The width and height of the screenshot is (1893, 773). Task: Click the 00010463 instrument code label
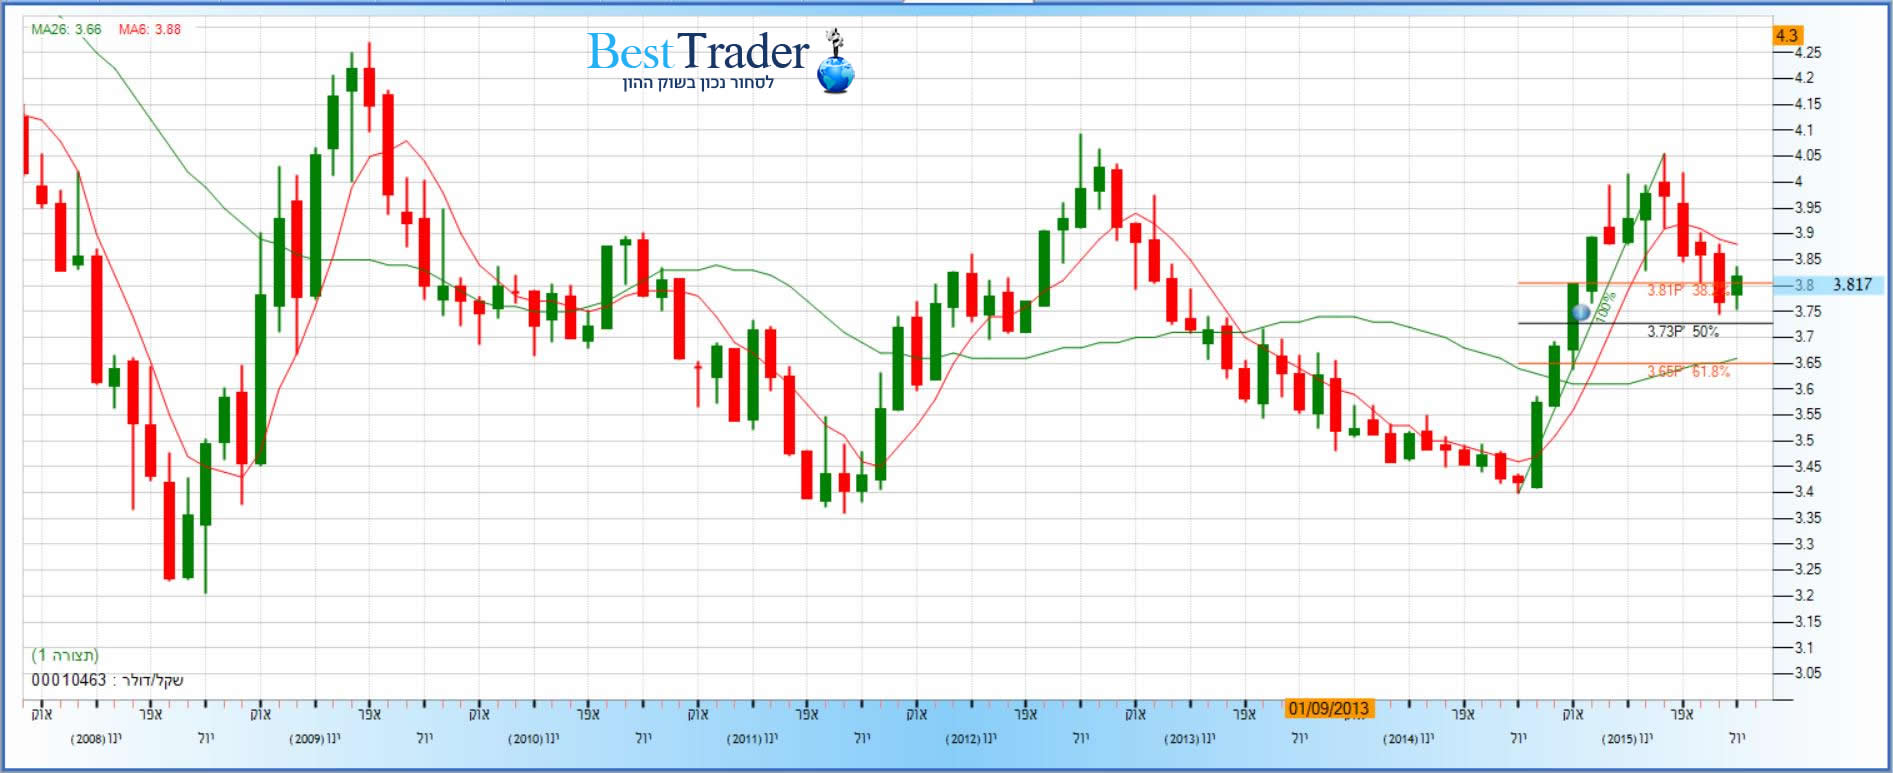pos(68,680)
